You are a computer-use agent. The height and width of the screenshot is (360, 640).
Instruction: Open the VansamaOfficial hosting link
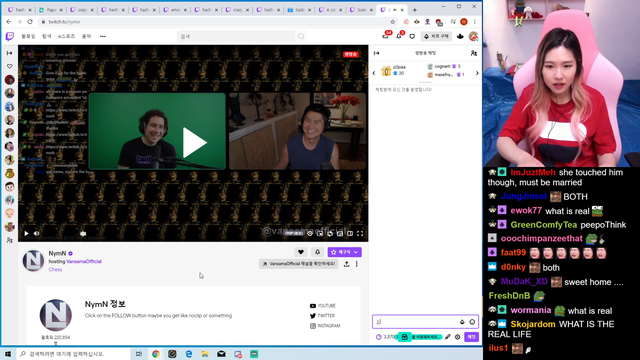tap(84, 262)
